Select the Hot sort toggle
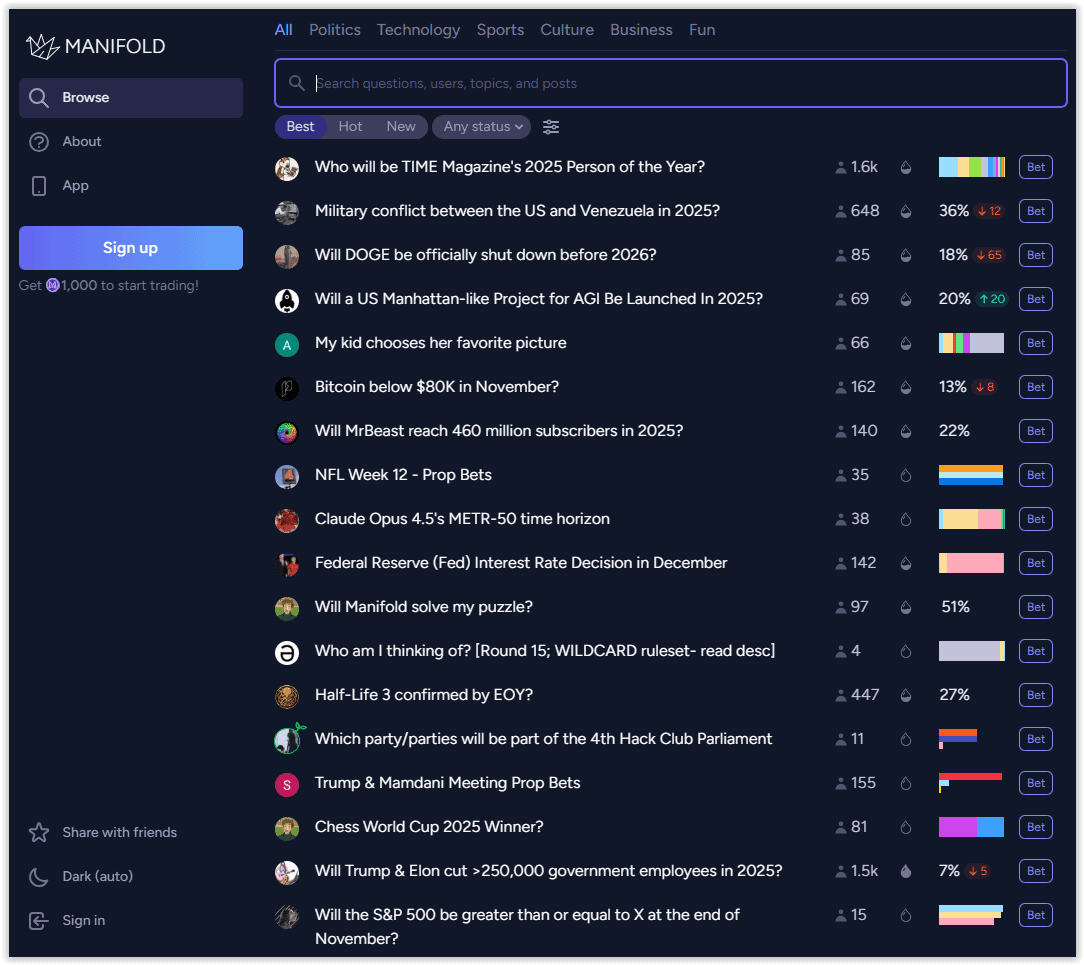Screen dimensions: 1084x965 (x=351, y=127)
